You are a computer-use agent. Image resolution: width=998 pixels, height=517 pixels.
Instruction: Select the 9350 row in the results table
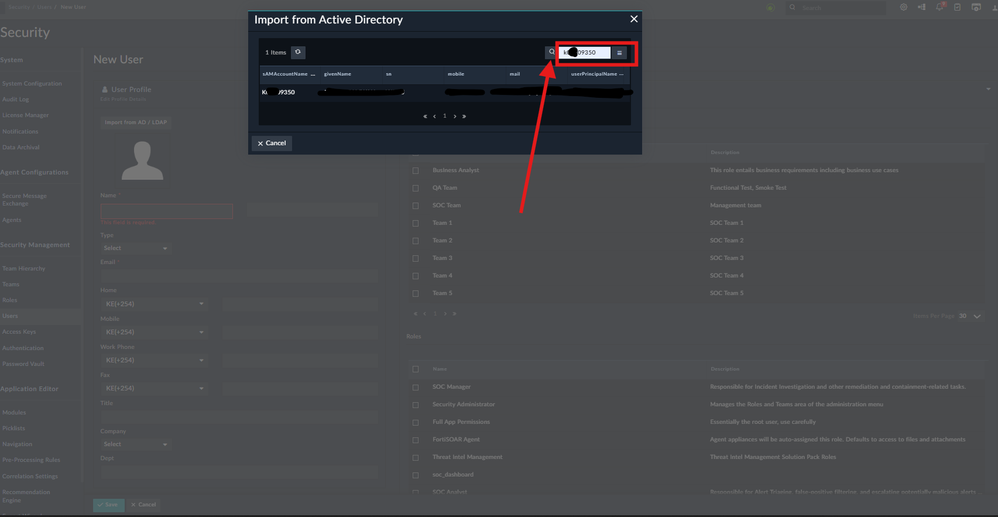point(445,92)
